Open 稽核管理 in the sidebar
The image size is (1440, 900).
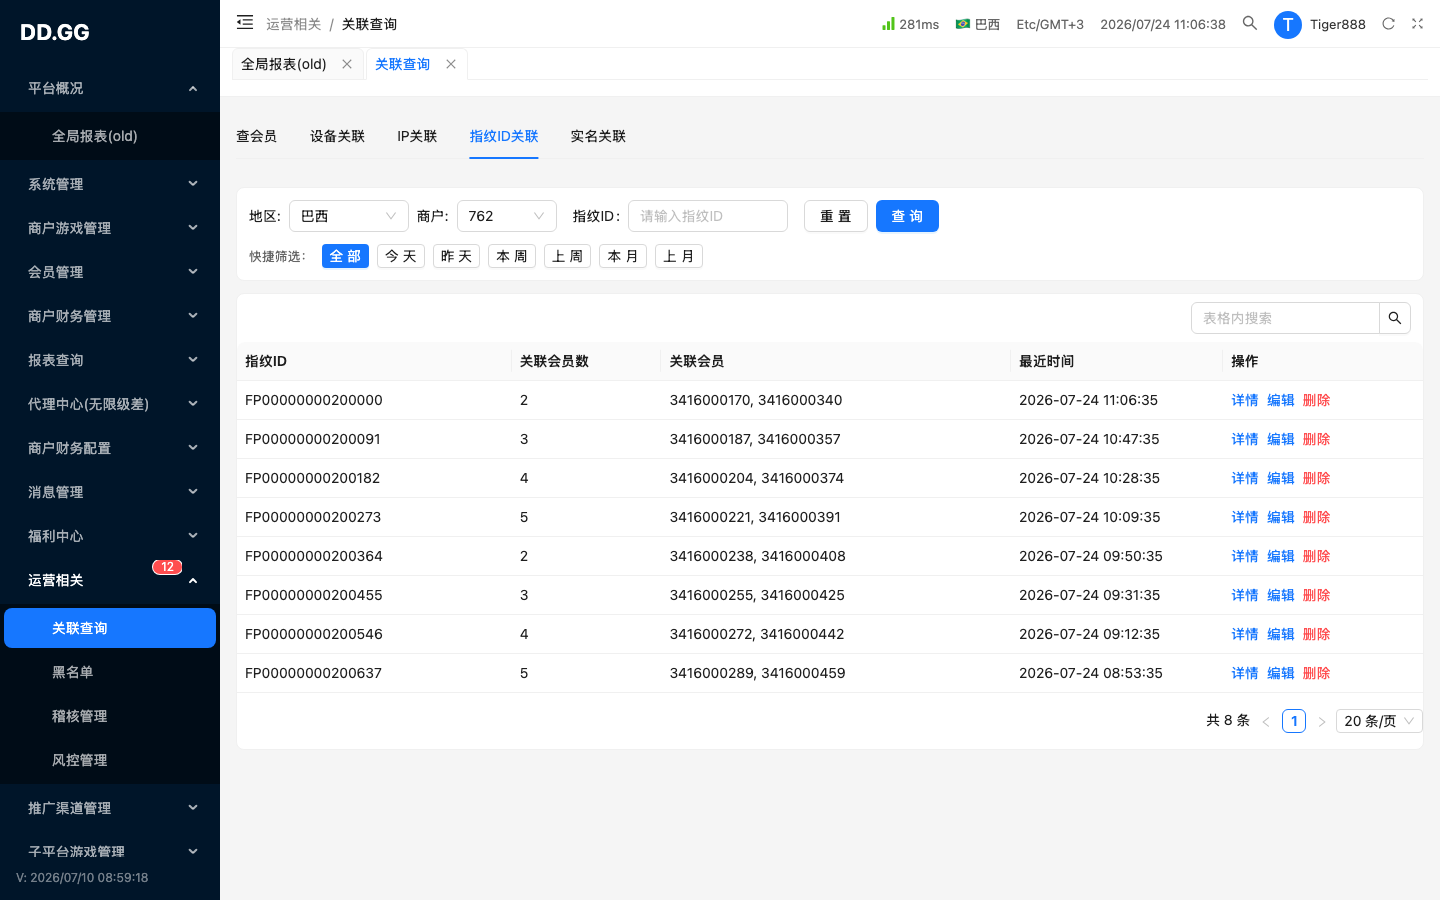click(110, 716)
